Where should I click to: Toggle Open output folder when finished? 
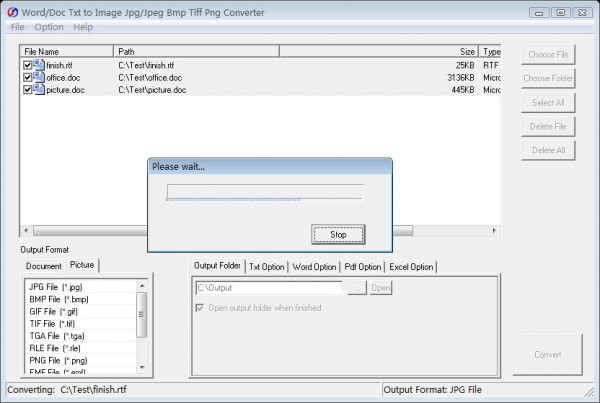[200, 308]
